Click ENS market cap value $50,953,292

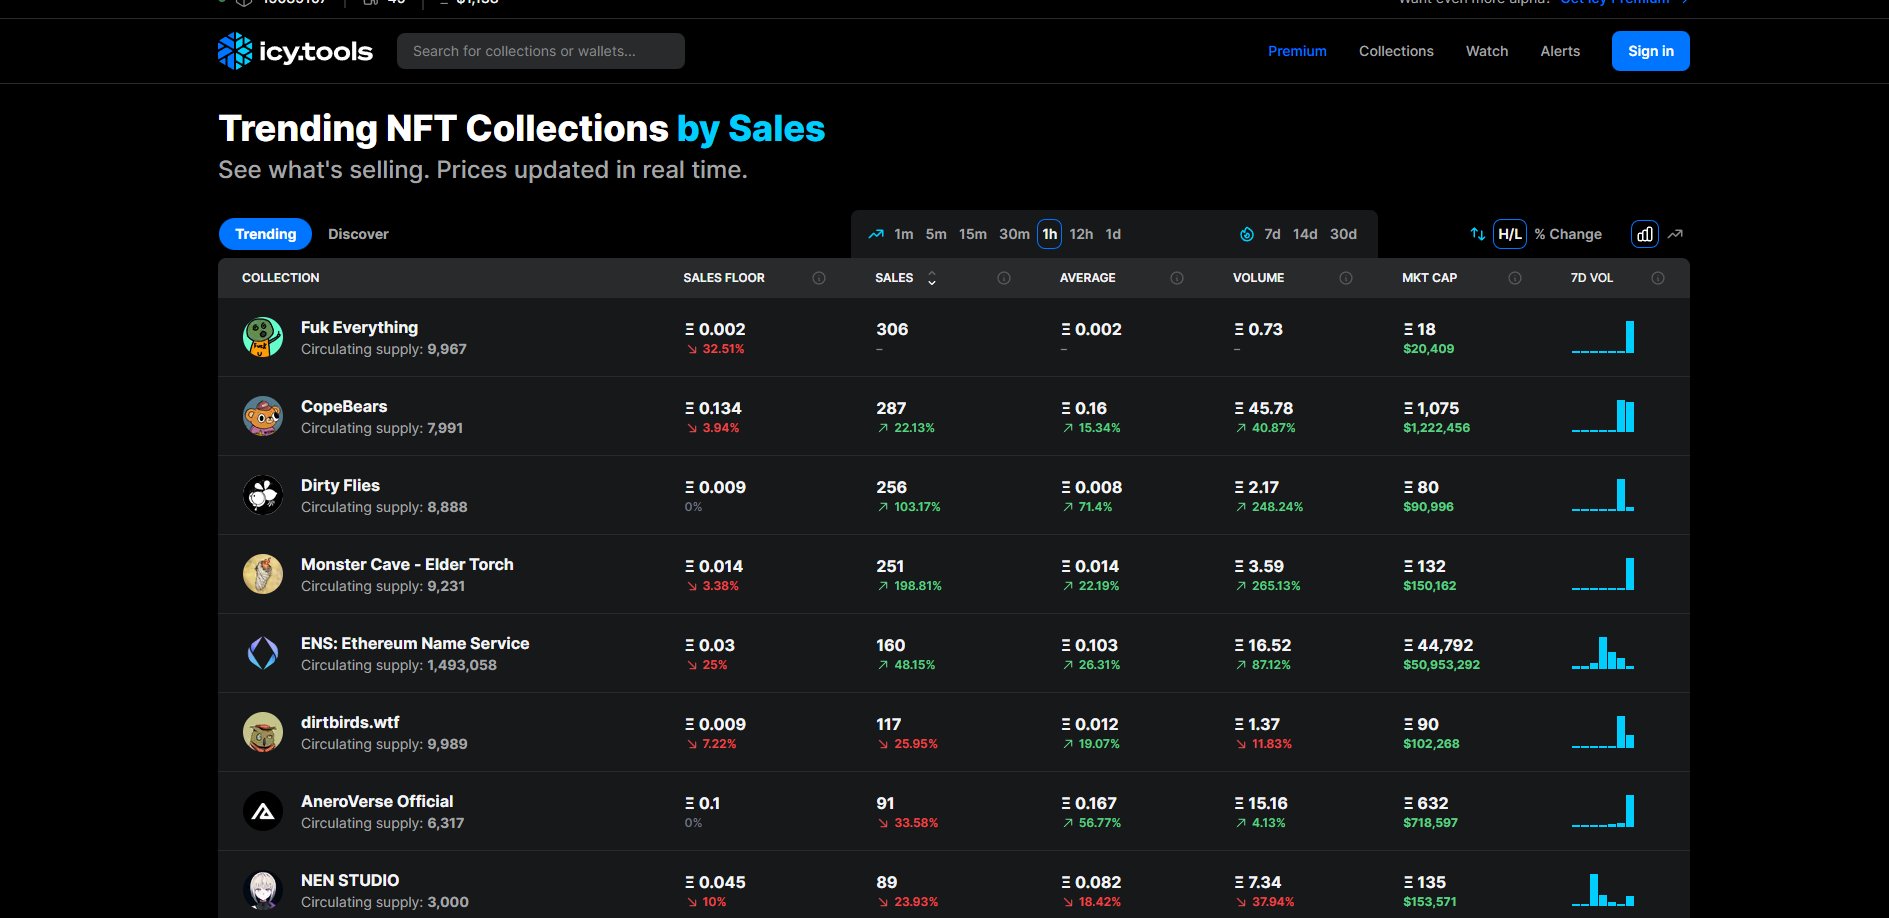pyautogui.click(x=1441, y=665)
